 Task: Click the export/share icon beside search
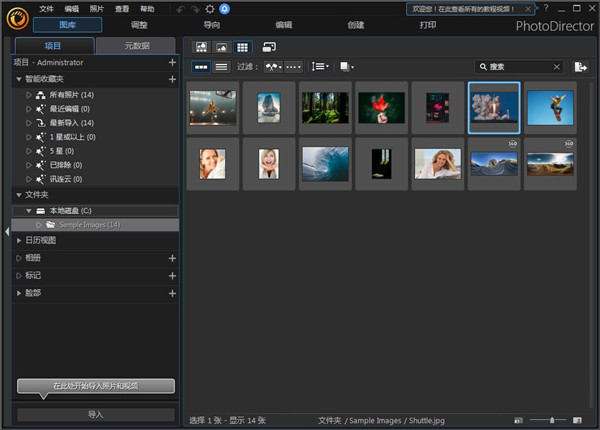coord(581,67)
